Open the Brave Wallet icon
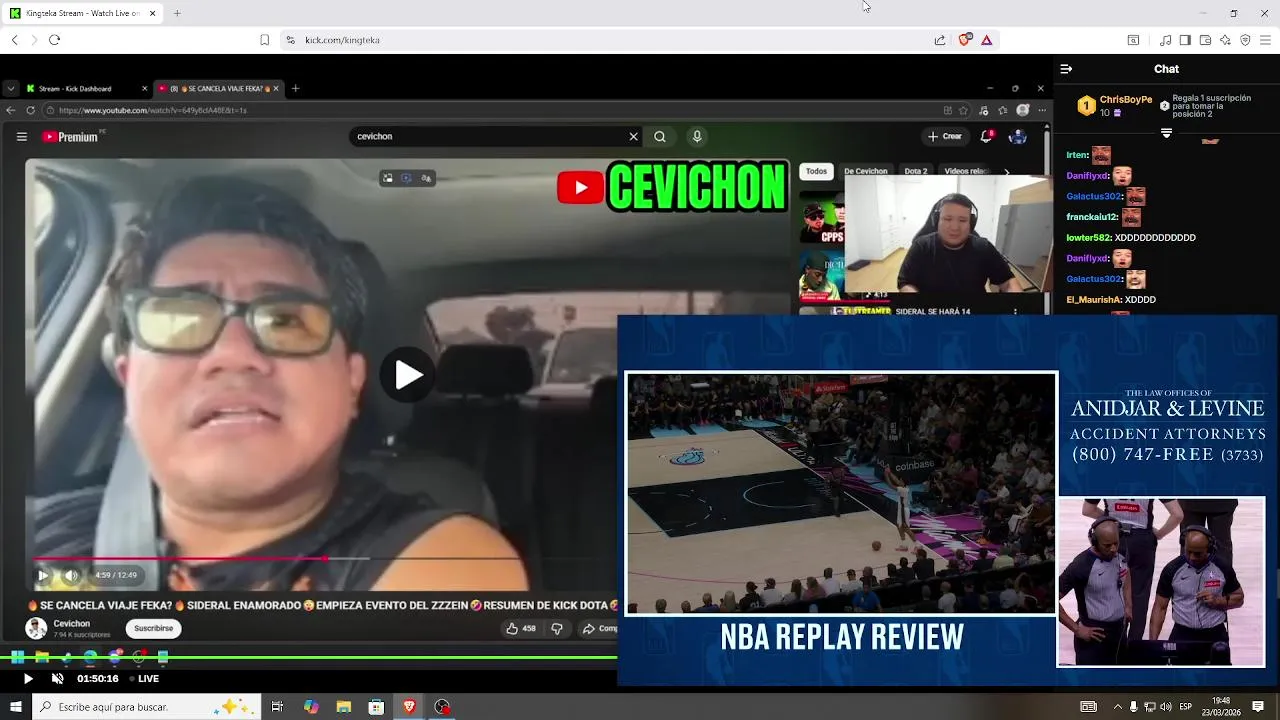This screenshot has height=720, width=1280. coord(1205,40)
